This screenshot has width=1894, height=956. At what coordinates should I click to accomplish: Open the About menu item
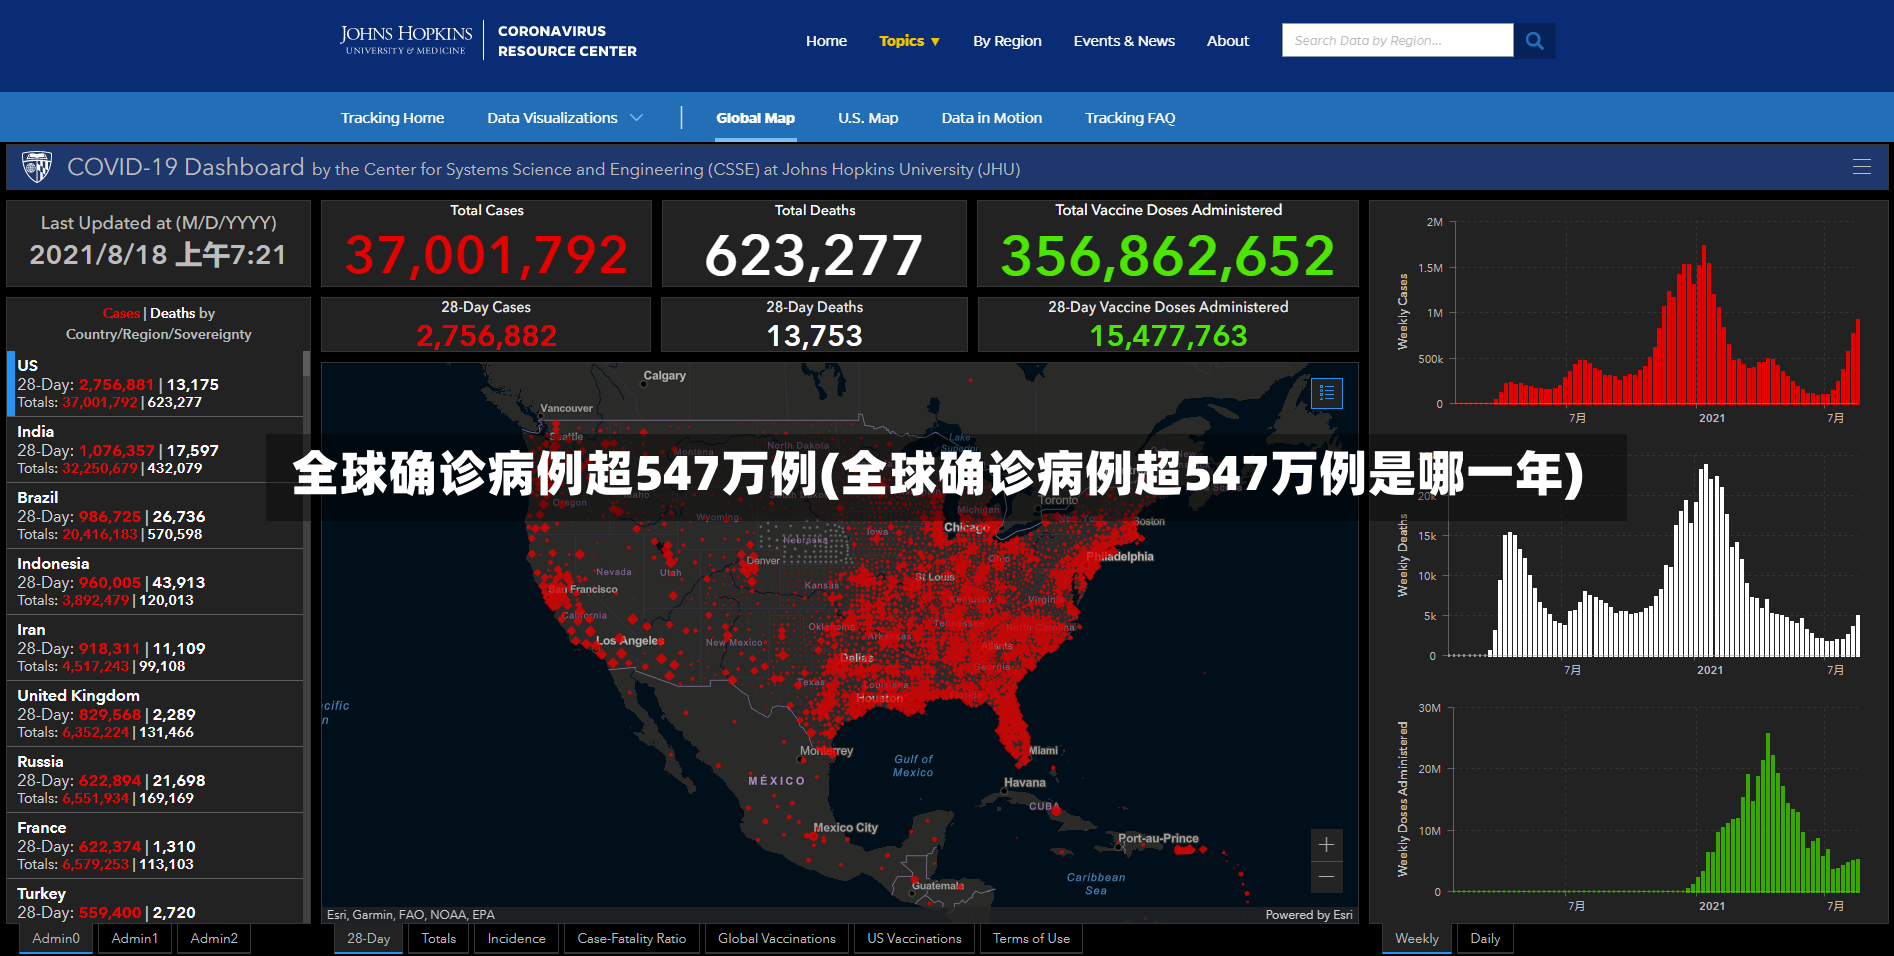point(1228,41)
